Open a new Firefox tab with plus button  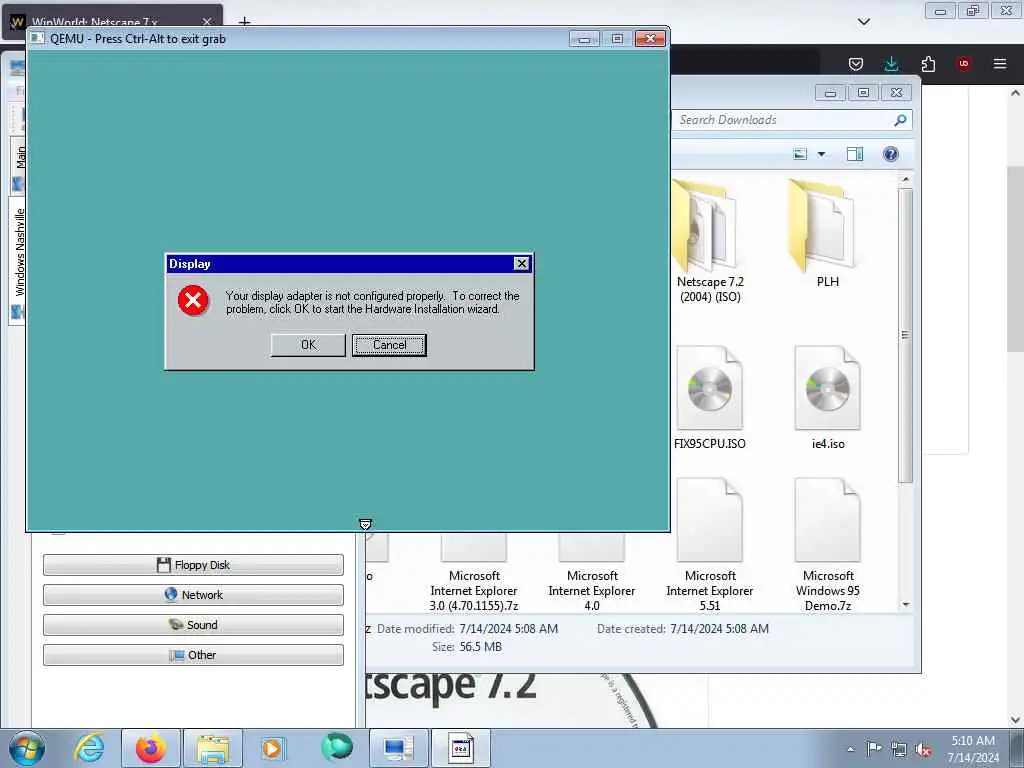(x=244, y=22)
